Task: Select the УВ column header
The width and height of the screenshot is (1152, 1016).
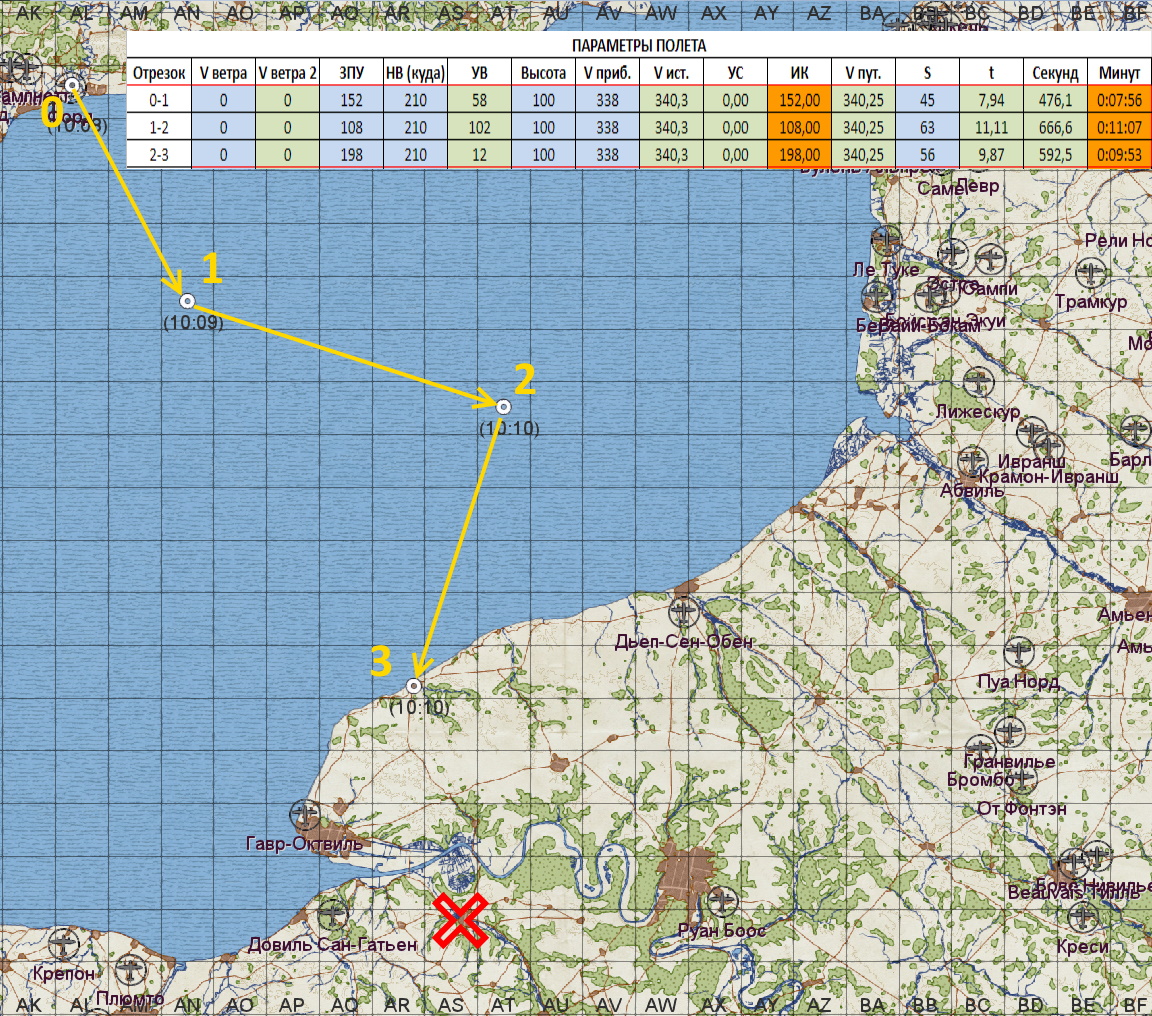Action: (x=479, y=73)
